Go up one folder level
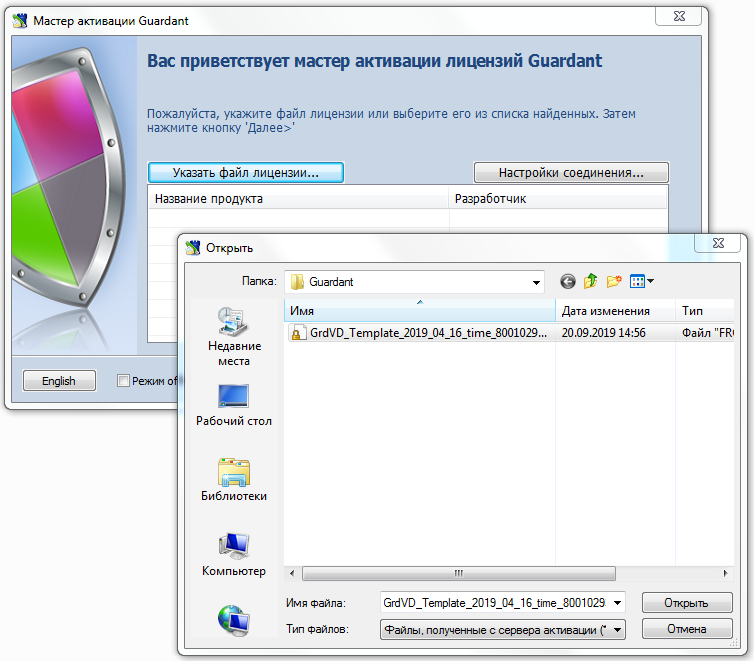 point(591,282)
